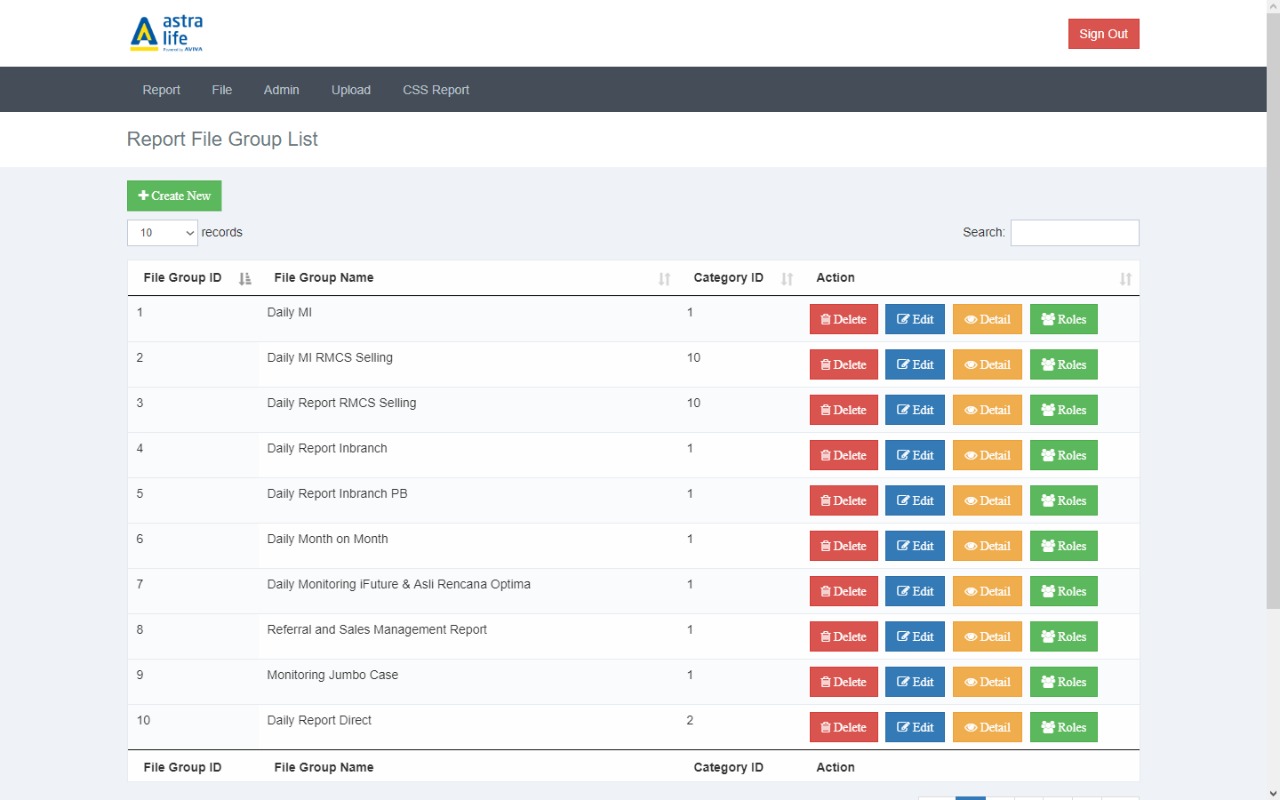1280x800 pixels.
Task: Sort by Category ID arrows icon
Action: coord(787,279)
